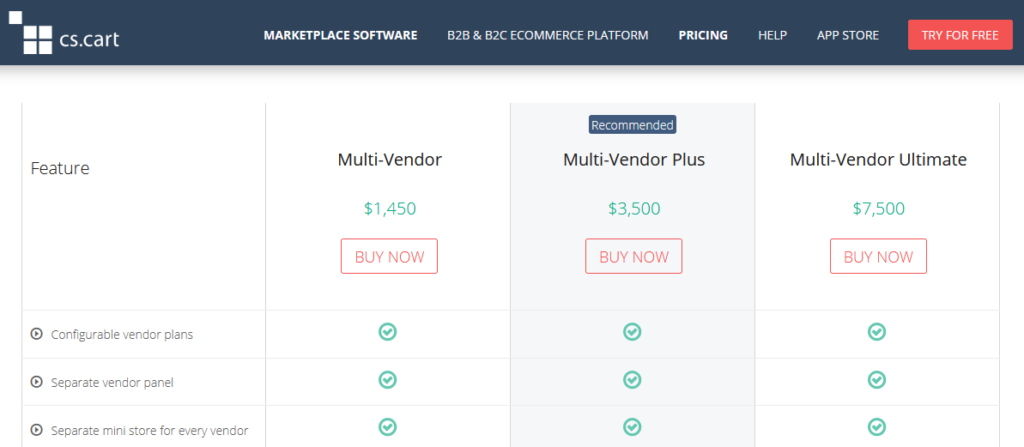Click Configurable vendor plans feature text

[x=122, y=335]
